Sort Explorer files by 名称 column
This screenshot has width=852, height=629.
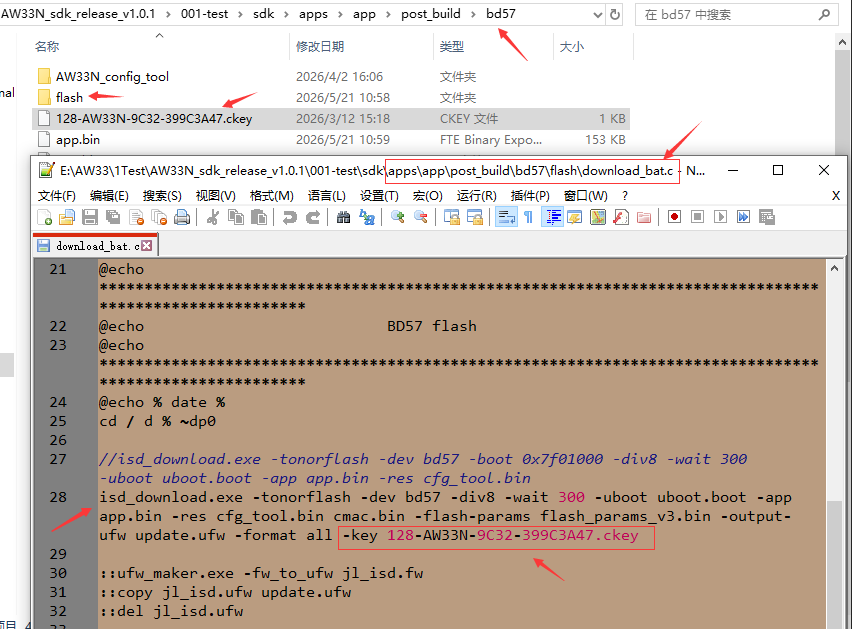[x=161, y=47]
